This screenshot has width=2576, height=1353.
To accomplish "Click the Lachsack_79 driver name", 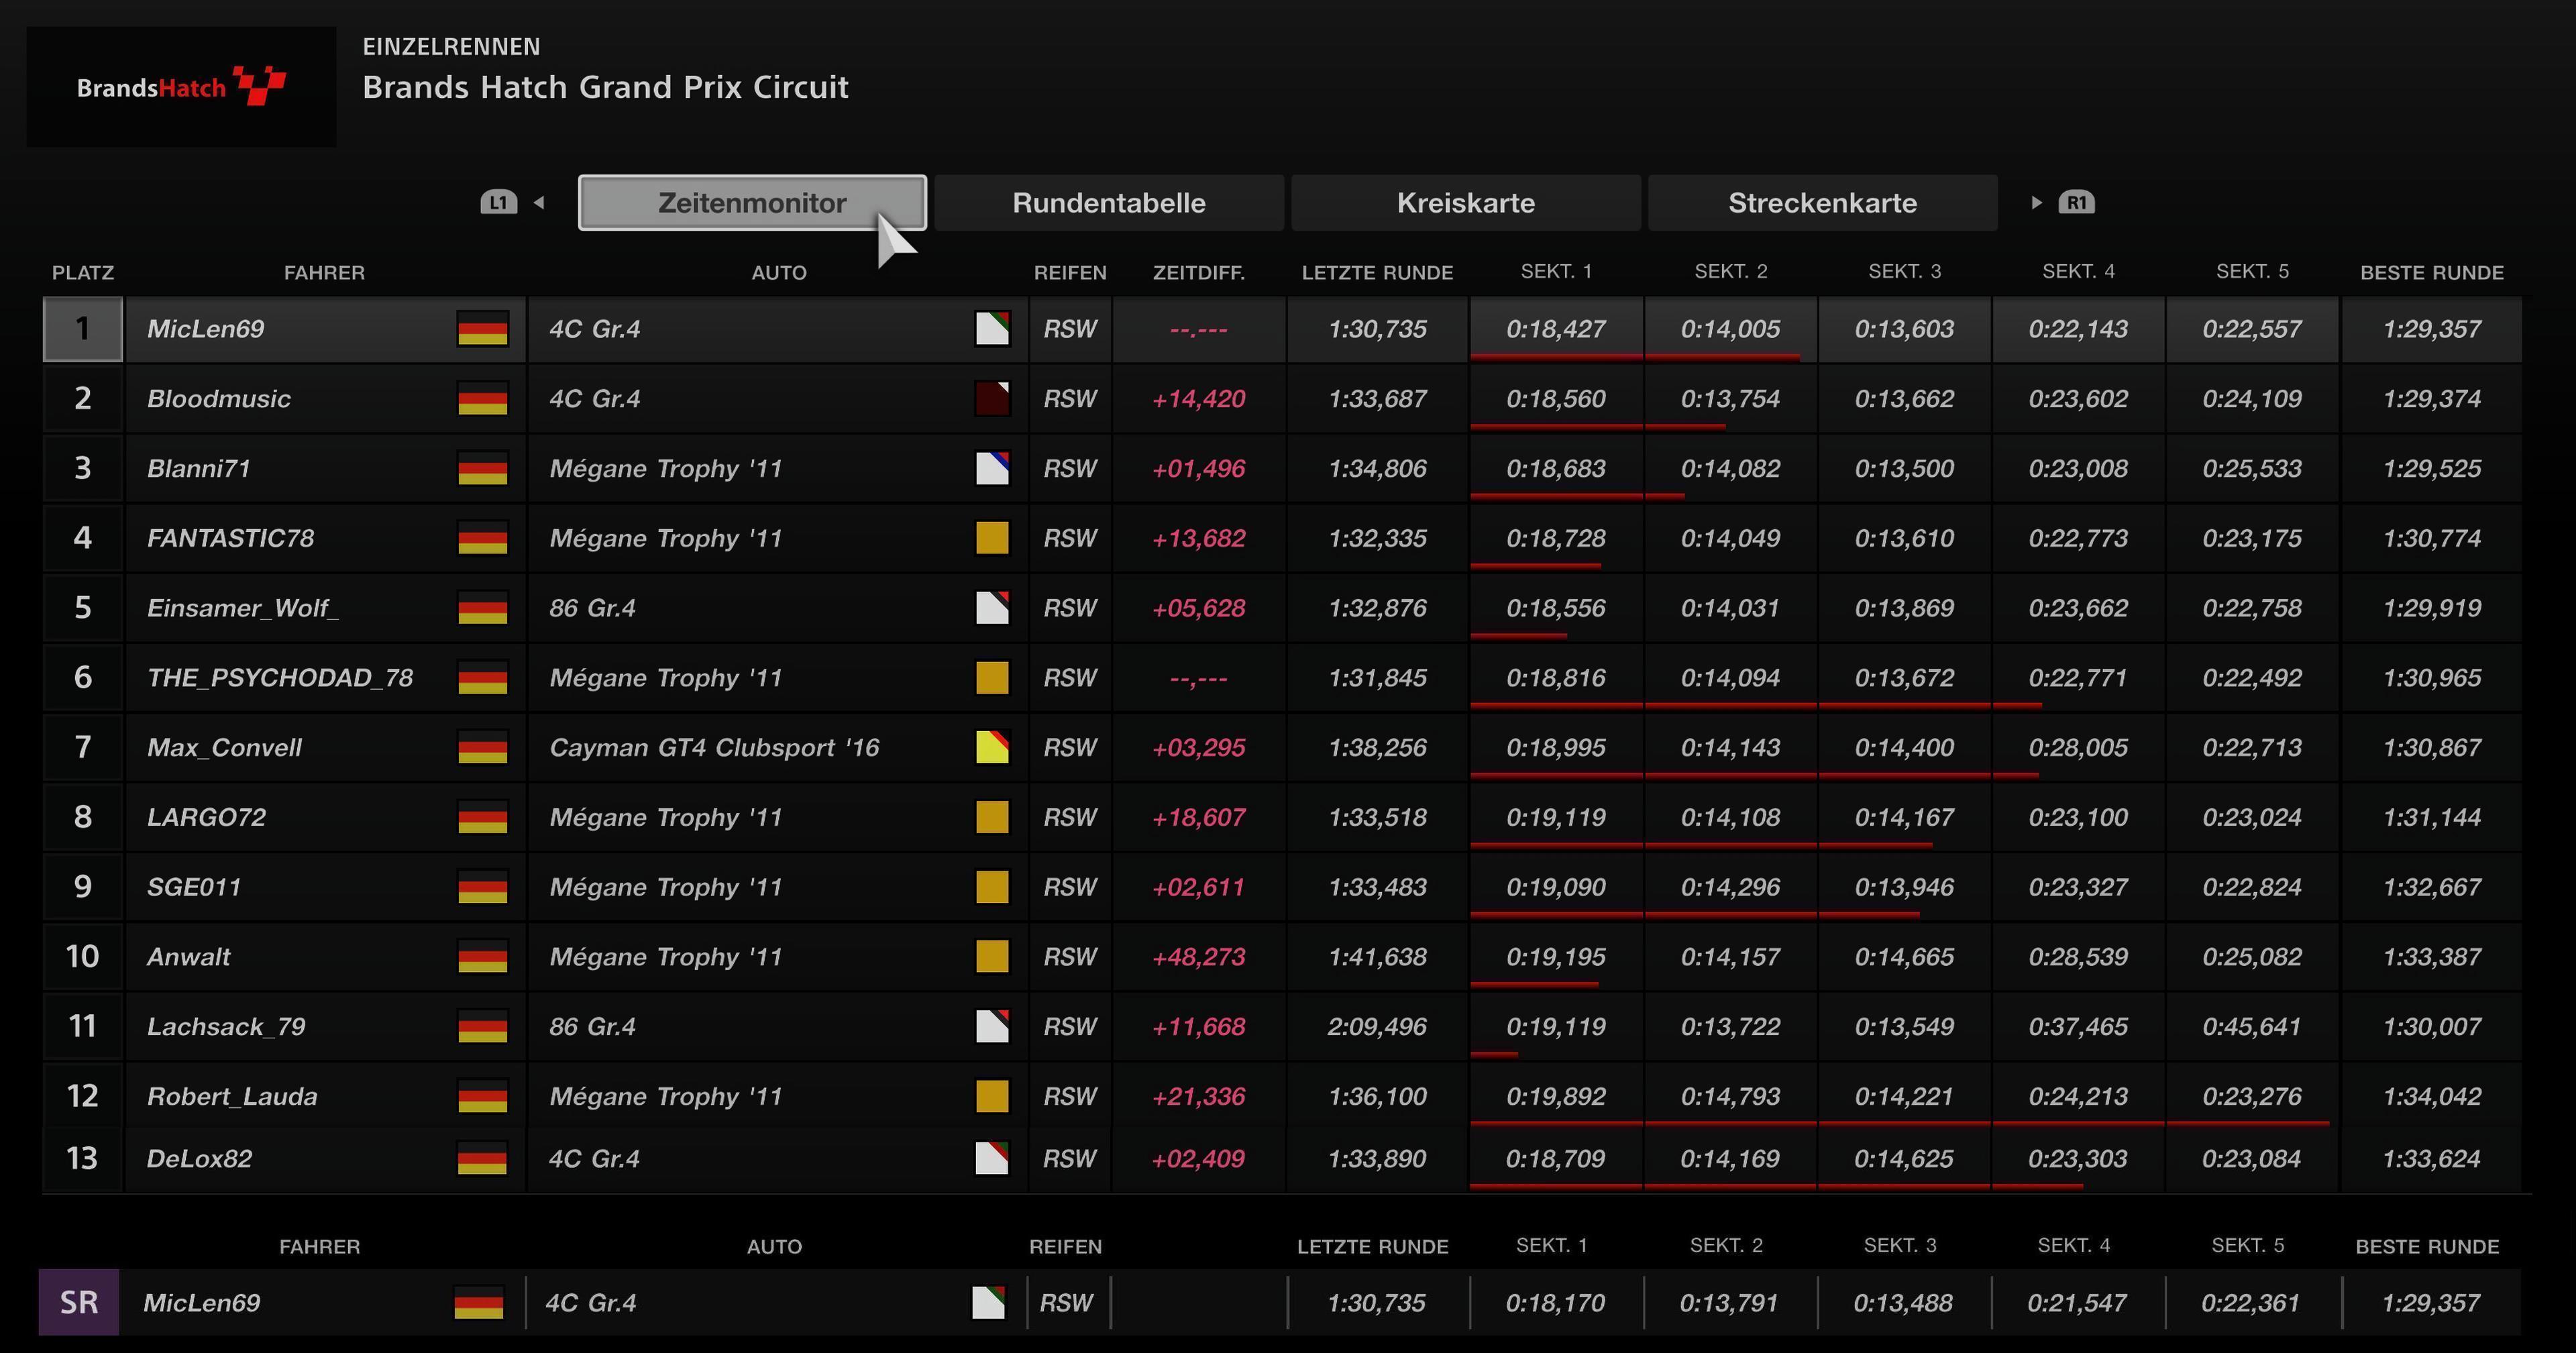I will coord(226,1027).
